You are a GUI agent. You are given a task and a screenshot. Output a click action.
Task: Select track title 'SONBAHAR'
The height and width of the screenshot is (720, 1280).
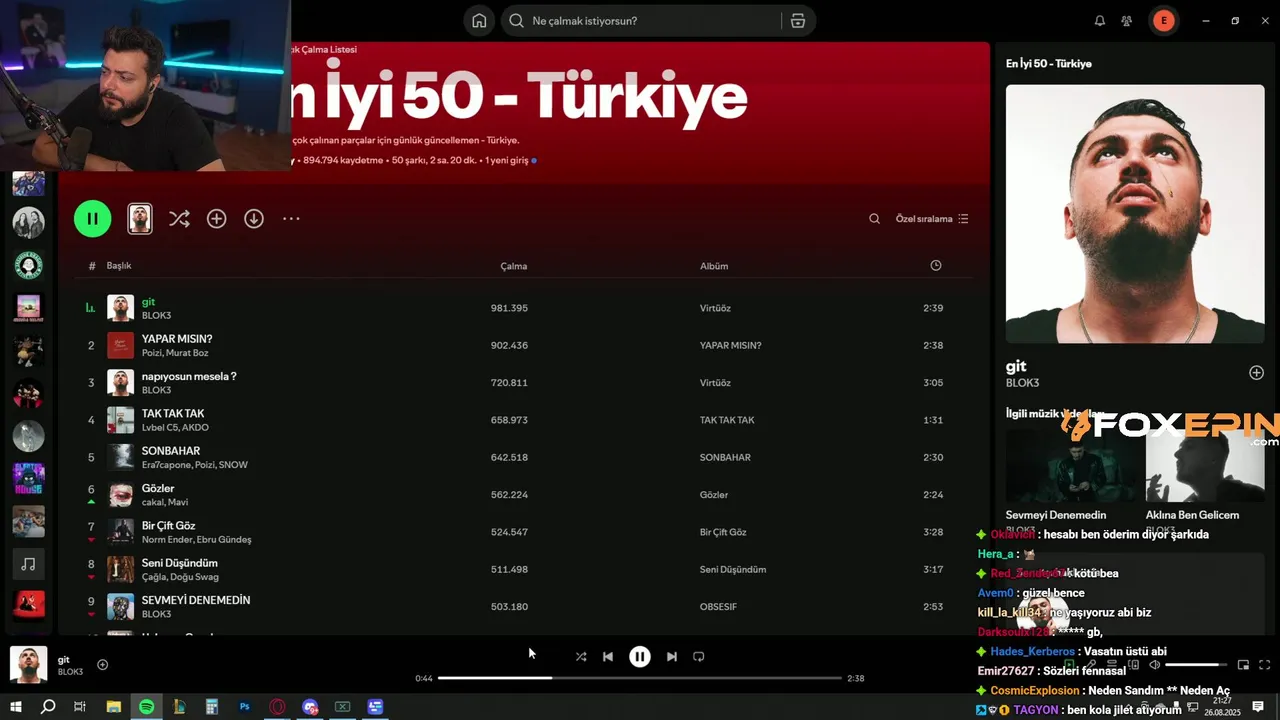point(171,451)
